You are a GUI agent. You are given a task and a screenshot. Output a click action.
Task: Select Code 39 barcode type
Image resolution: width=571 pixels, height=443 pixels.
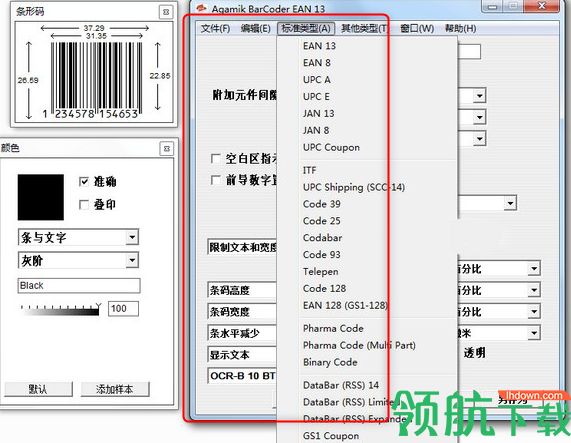pyautogui.click(x=322, y=204)
